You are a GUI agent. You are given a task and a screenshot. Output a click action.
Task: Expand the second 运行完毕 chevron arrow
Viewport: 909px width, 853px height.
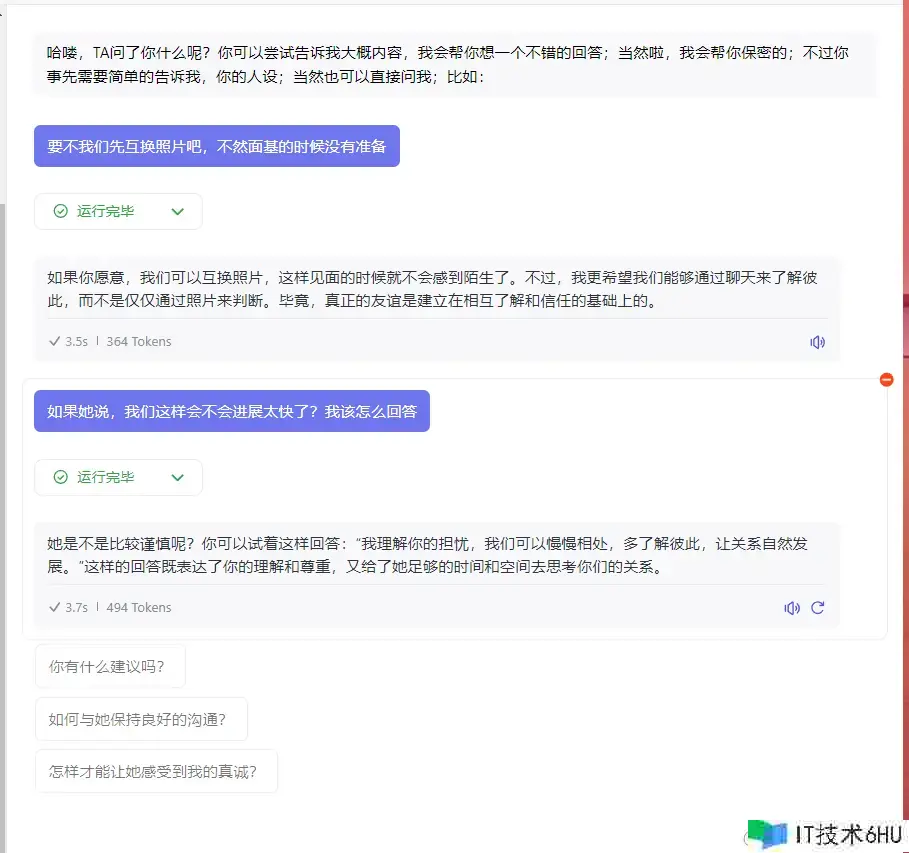coord(178,478)
